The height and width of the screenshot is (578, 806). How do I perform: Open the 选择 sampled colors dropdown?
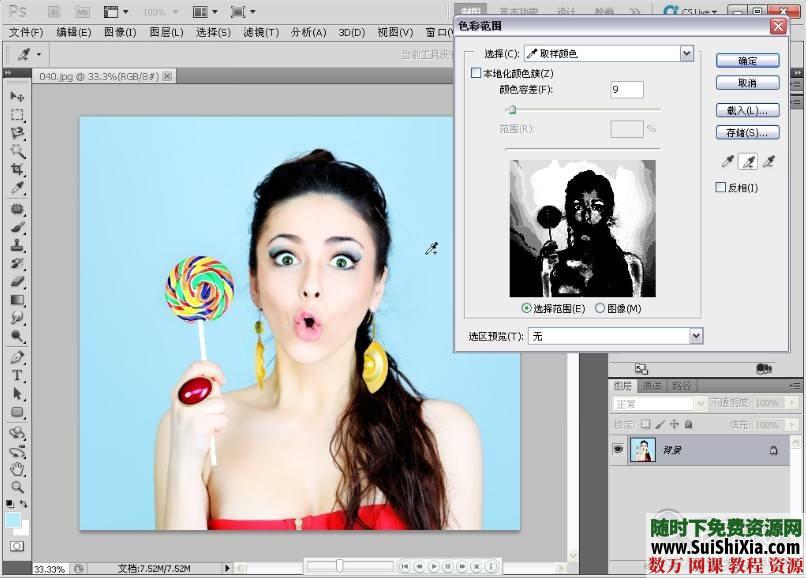686,53
